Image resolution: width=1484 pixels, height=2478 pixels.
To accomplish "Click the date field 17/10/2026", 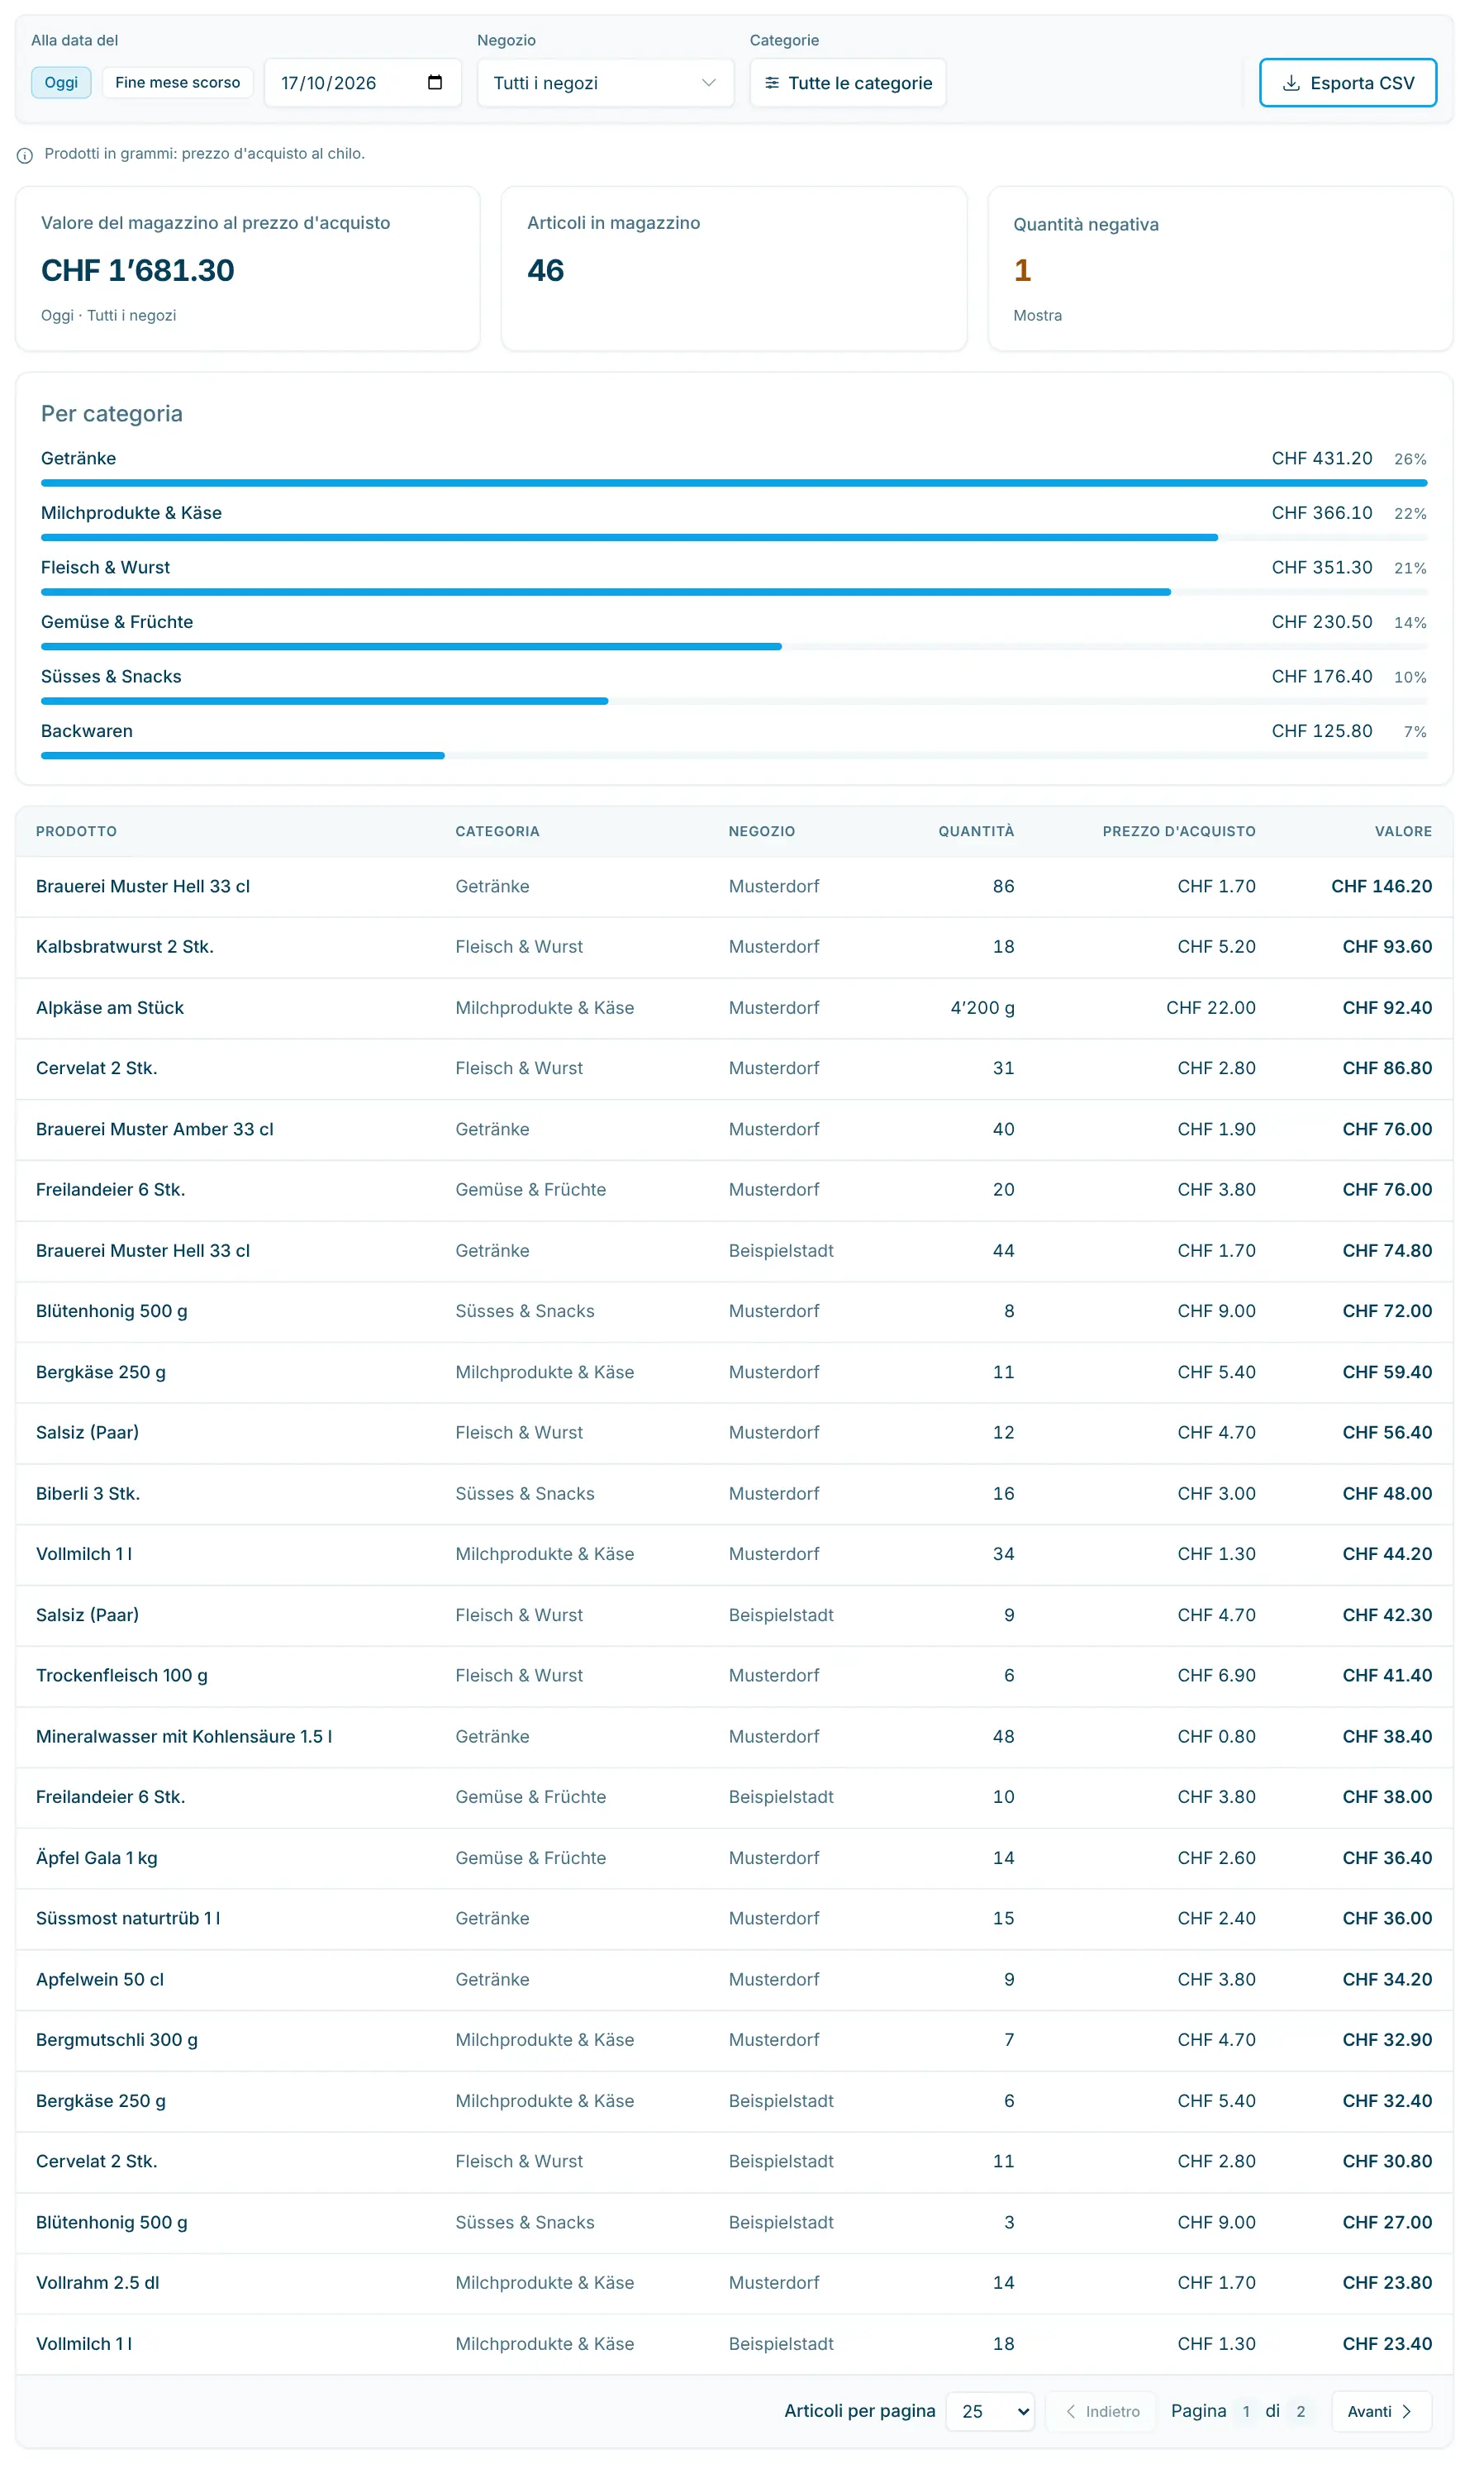I will [x=363, y=83].
